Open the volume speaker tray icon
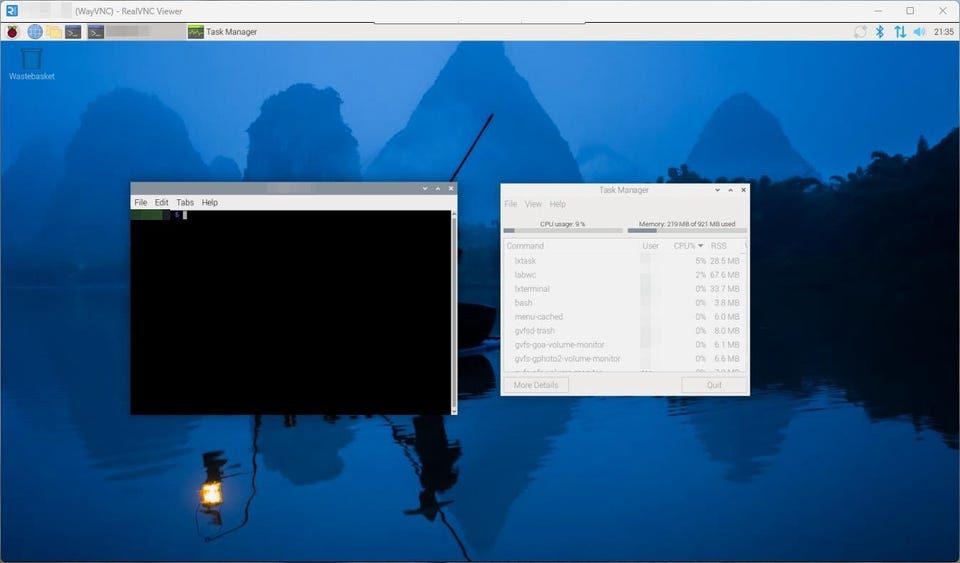 tap(919, 32)
